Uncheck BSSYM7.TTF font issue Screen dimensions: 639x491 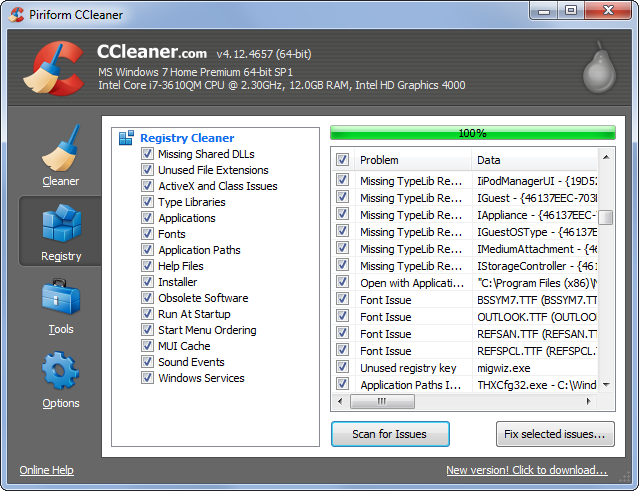coord(342,299)
